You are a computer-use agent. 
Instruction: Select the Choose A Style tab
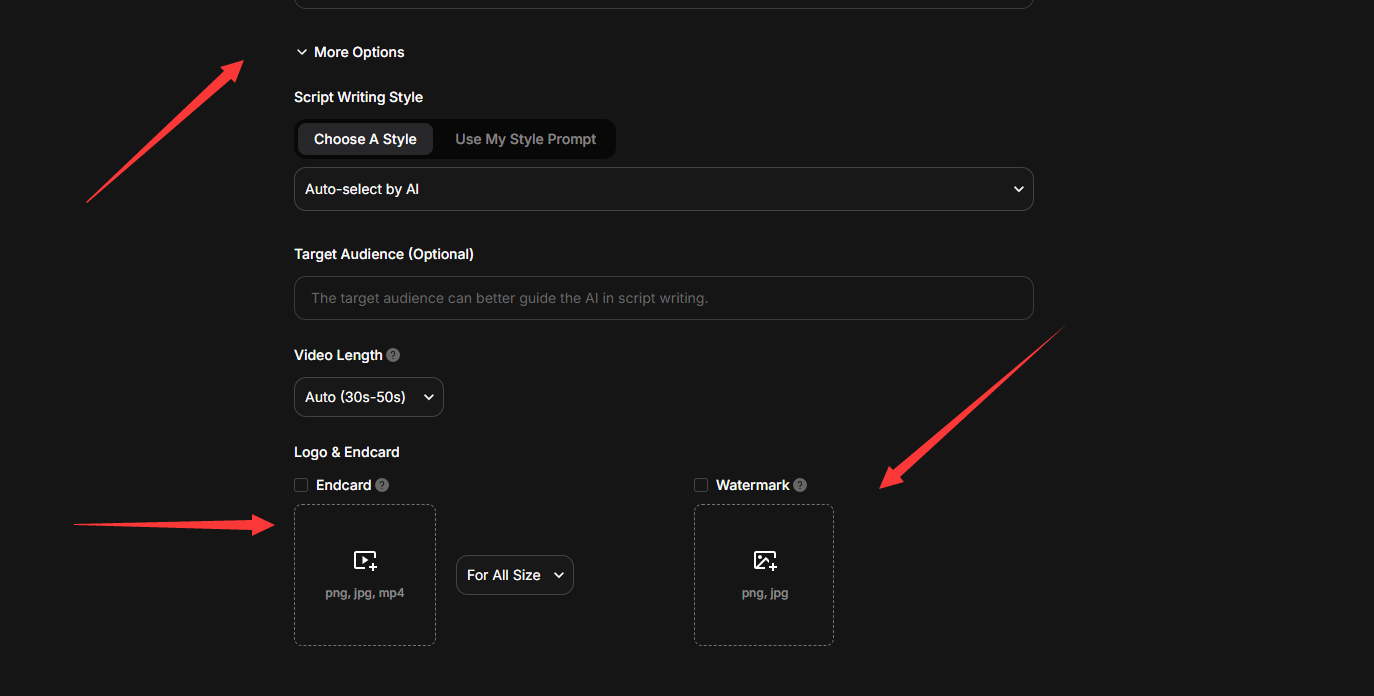(365, 139)
